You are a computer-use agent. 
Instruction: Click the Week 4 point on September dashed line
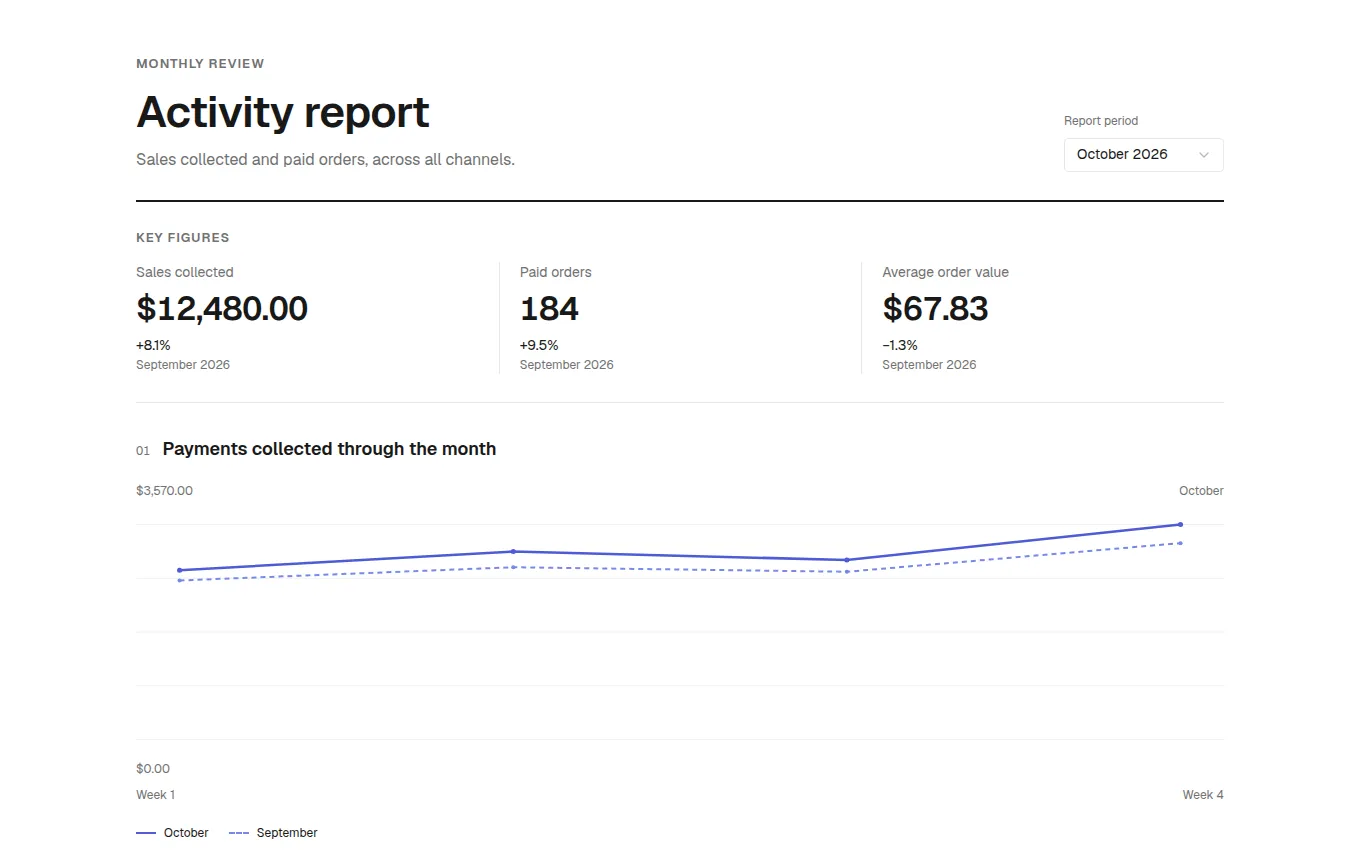(1180, 543)
